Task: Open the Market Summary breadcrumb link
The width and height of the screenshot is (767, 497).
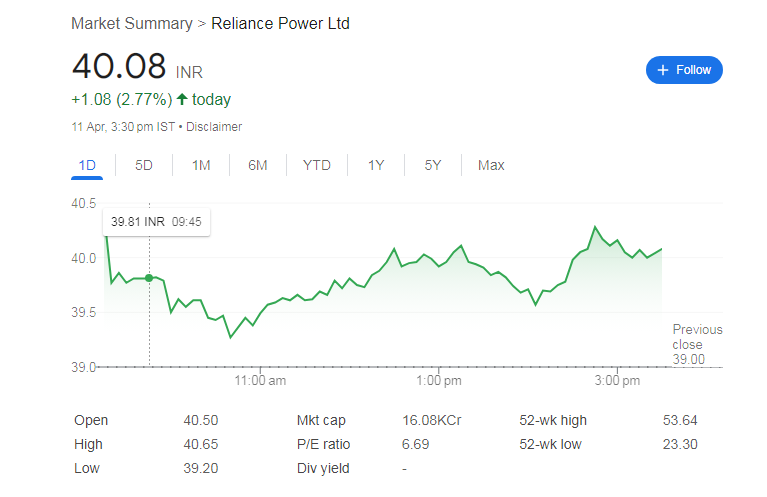Action: [131, 23]
